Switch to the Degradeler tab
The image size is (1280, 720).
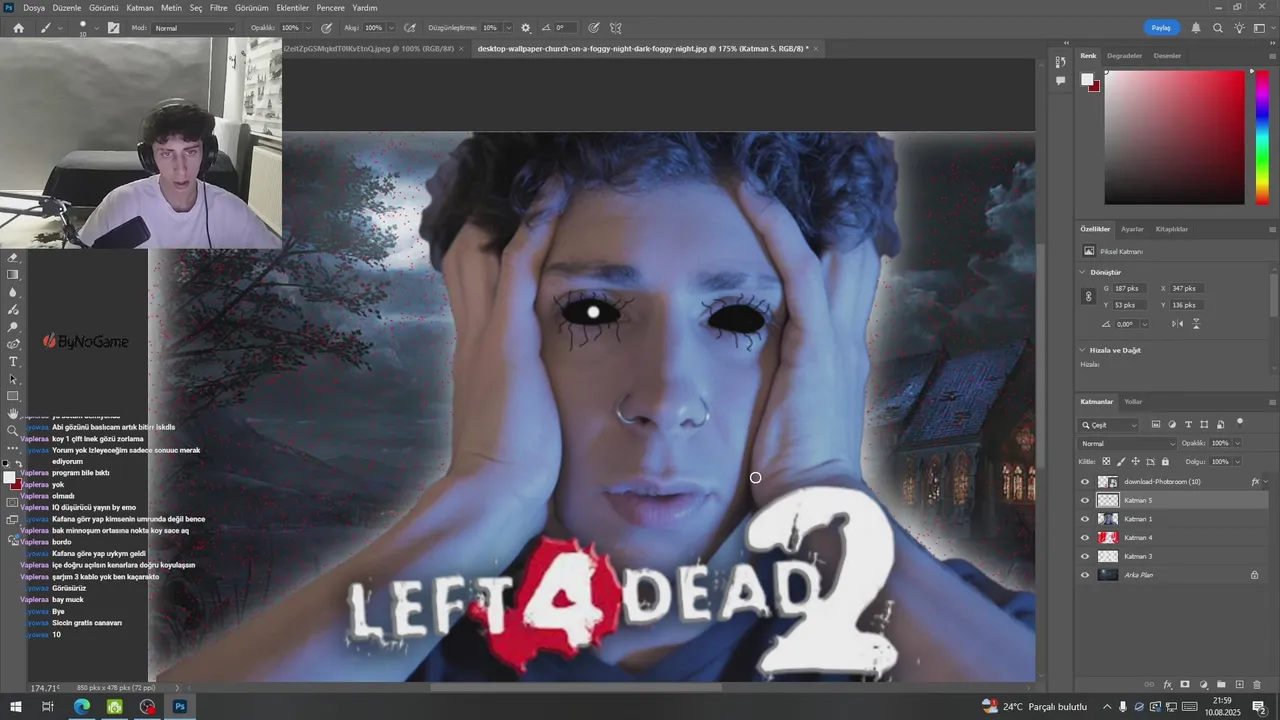click(x=1124, y=55)
